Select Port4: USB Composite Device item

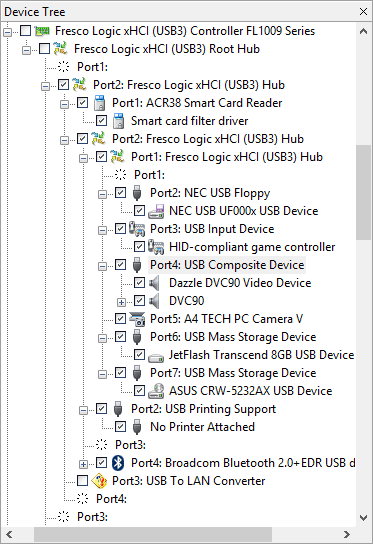pyautogui.click(x=227, y=265)
